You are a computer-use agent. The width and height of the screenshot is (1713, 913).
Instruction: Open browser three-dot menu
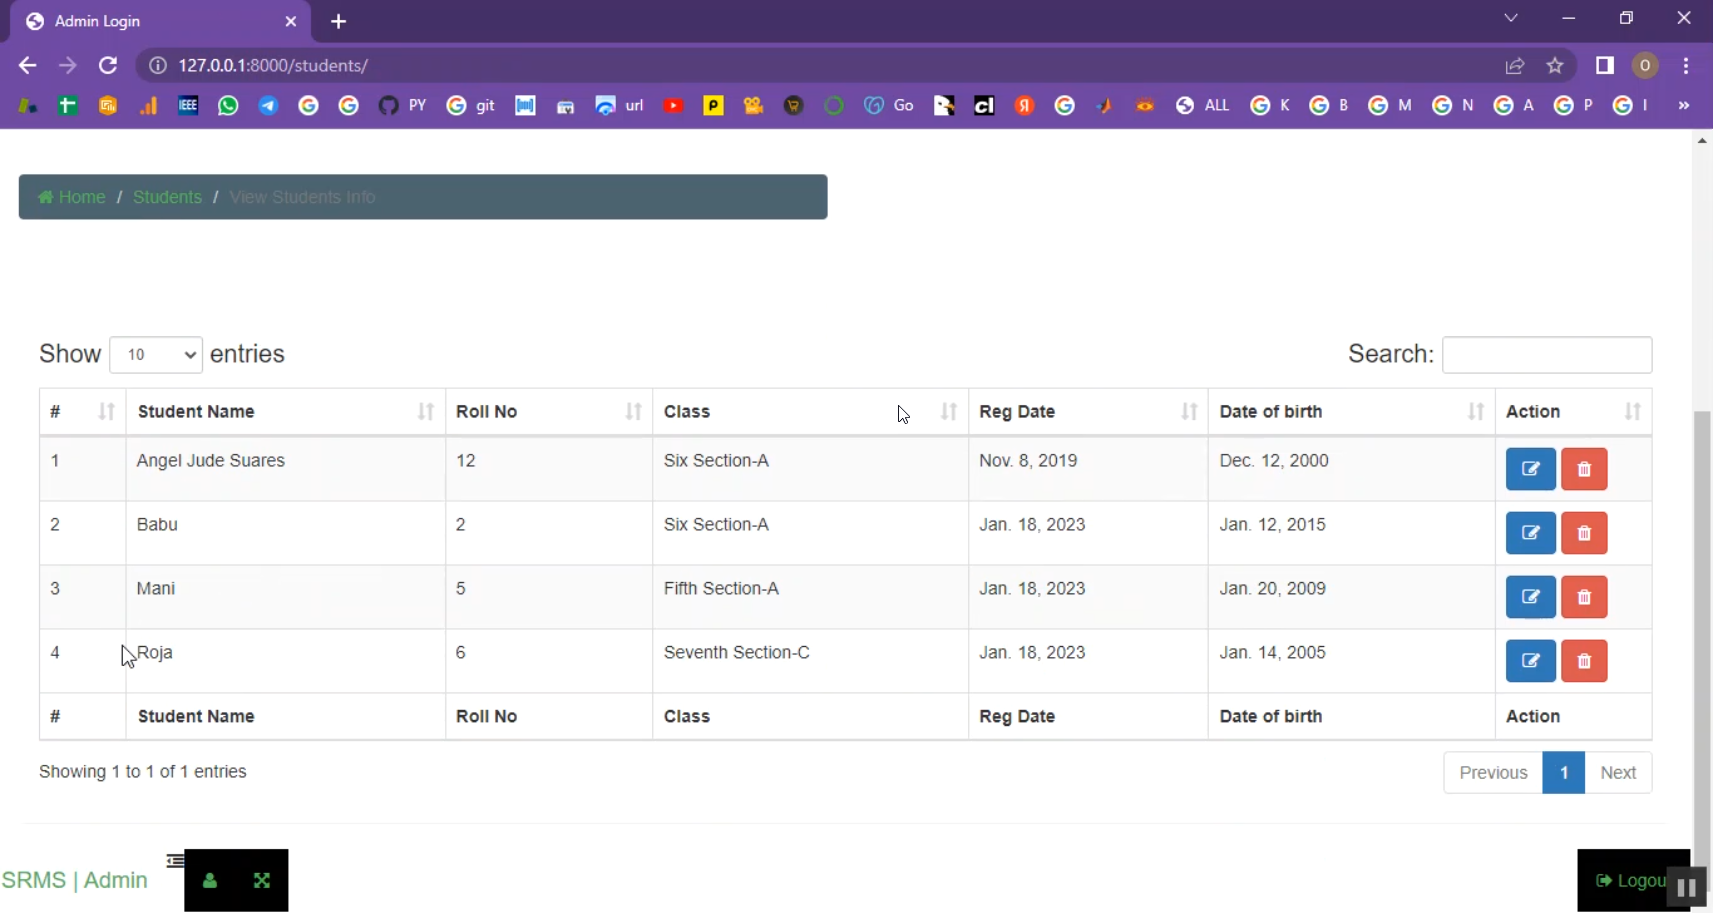point(1686,65)
